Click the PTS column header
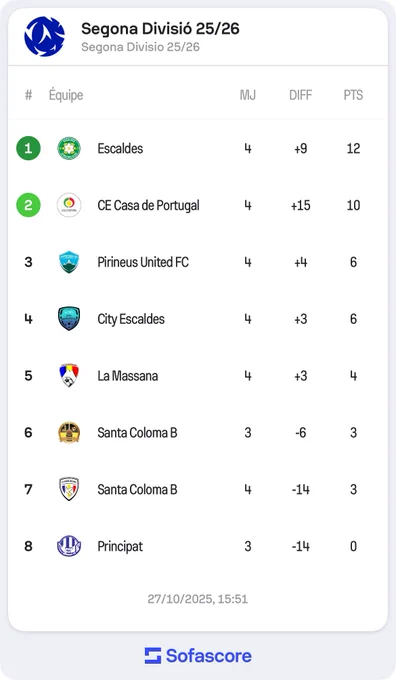396x680 pixels. tap(353, 95)
